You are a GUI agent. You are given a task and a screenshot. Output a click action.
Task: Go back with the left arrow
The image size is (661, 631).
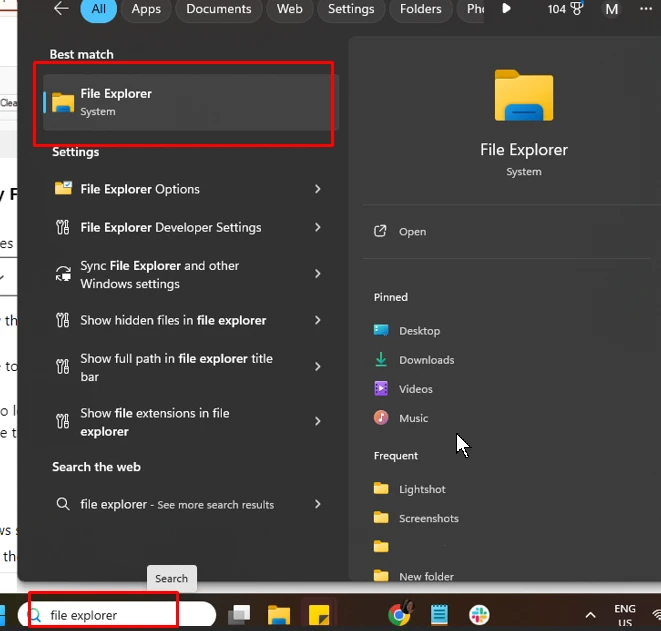pos(62,8)
